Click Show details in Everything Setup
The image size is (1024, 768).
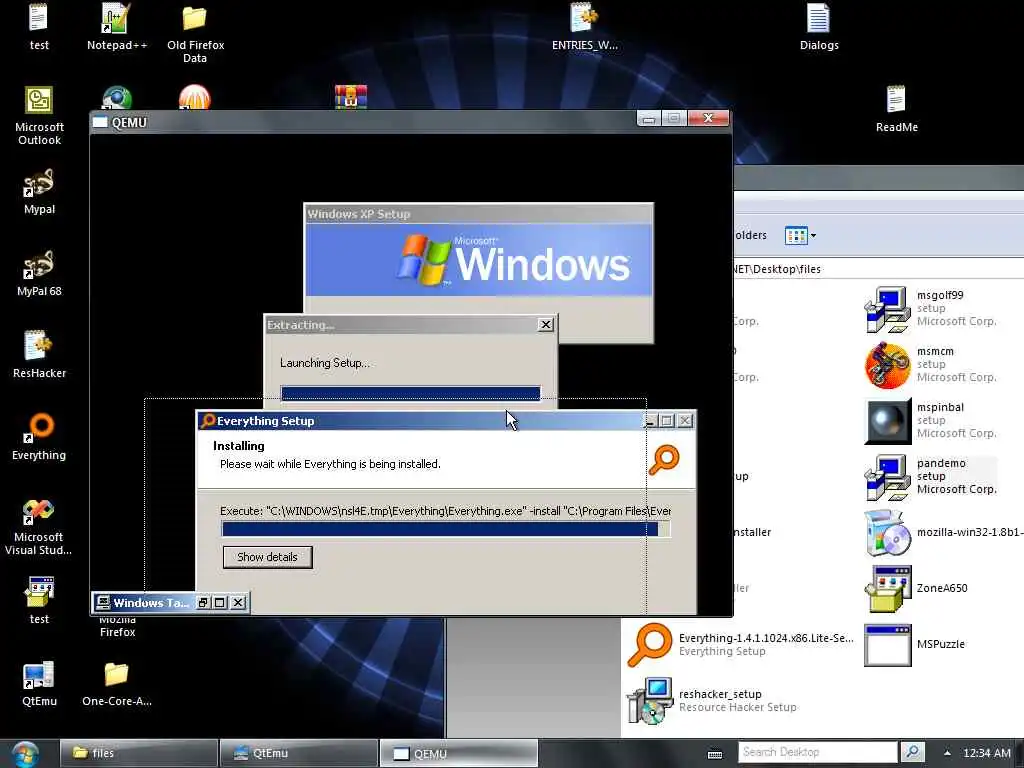267,557
